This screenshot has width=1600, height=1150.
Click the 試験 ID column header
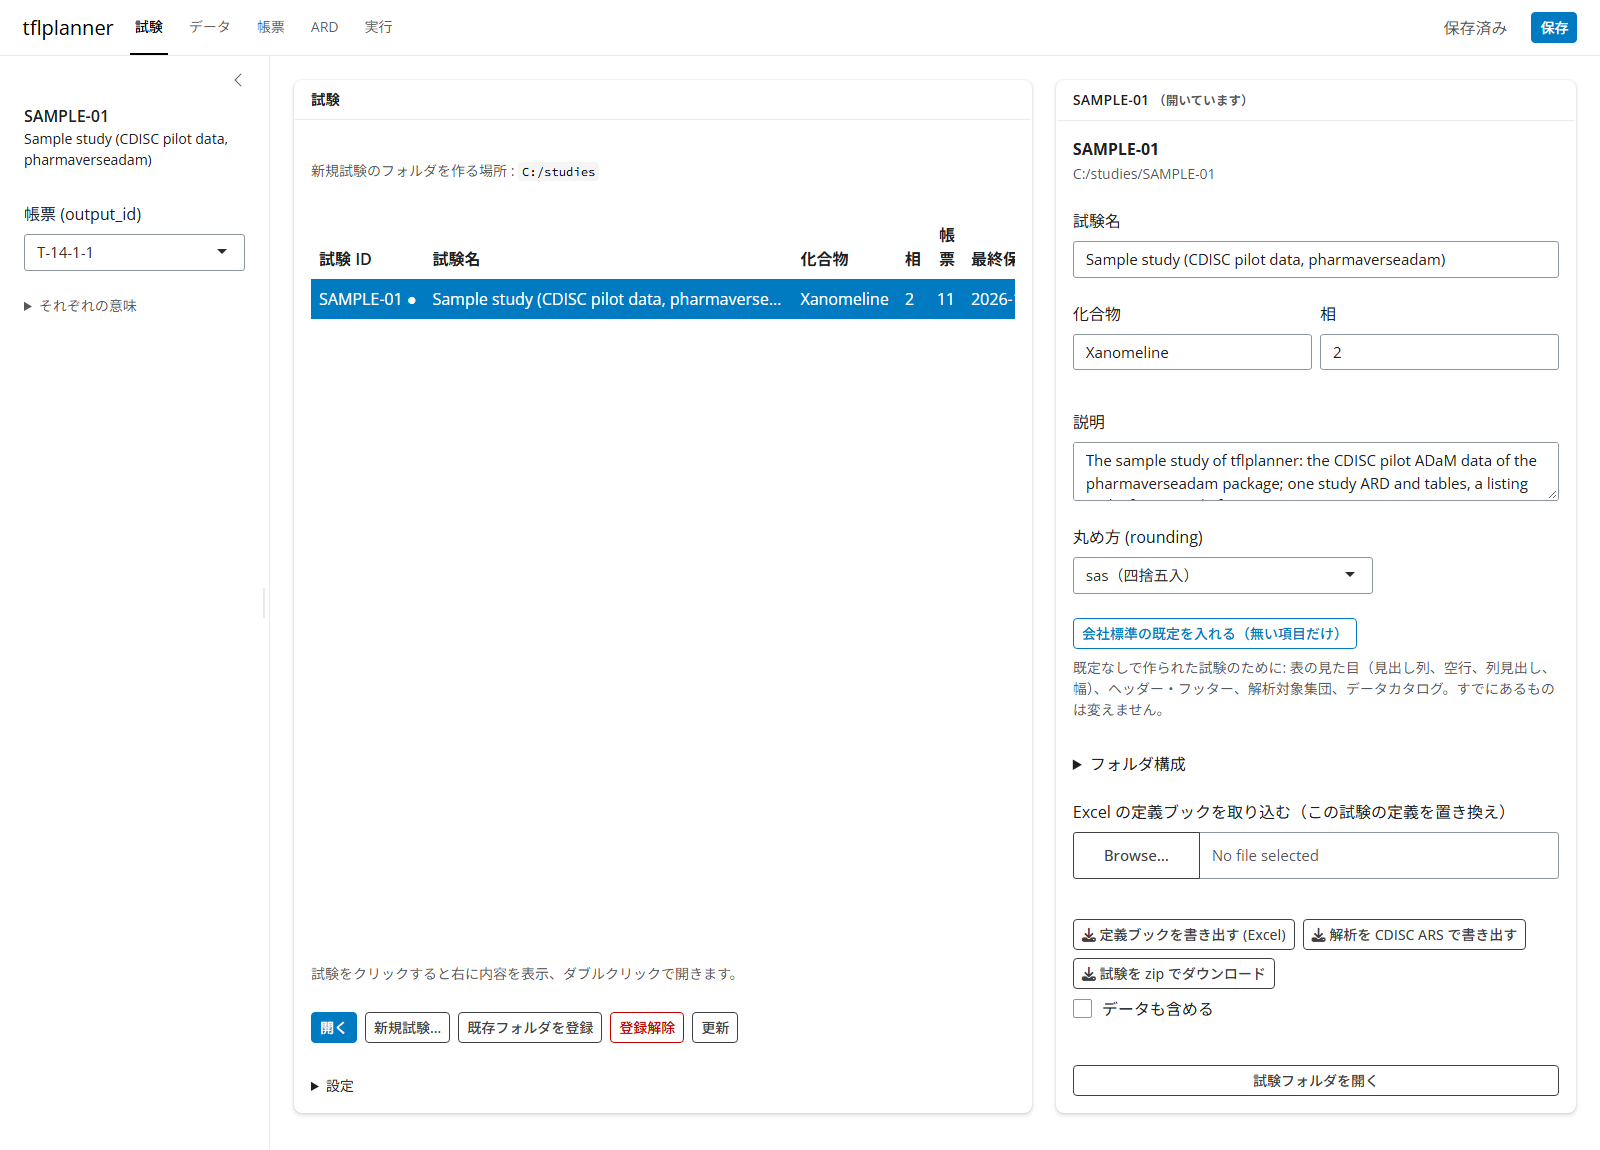click(x=345, y=259)
